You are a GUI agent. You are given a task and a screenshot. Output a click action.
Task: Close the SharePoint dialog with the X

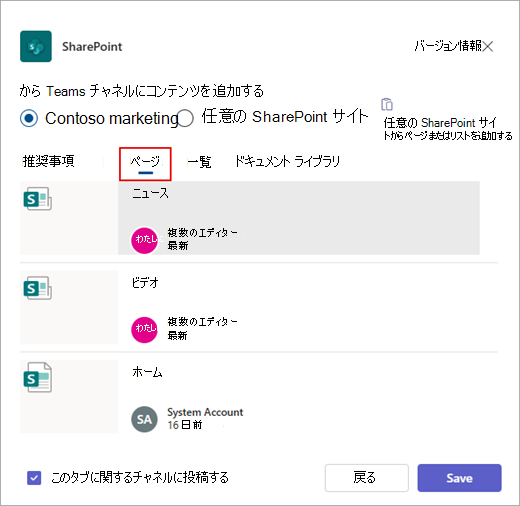[488, 46]
